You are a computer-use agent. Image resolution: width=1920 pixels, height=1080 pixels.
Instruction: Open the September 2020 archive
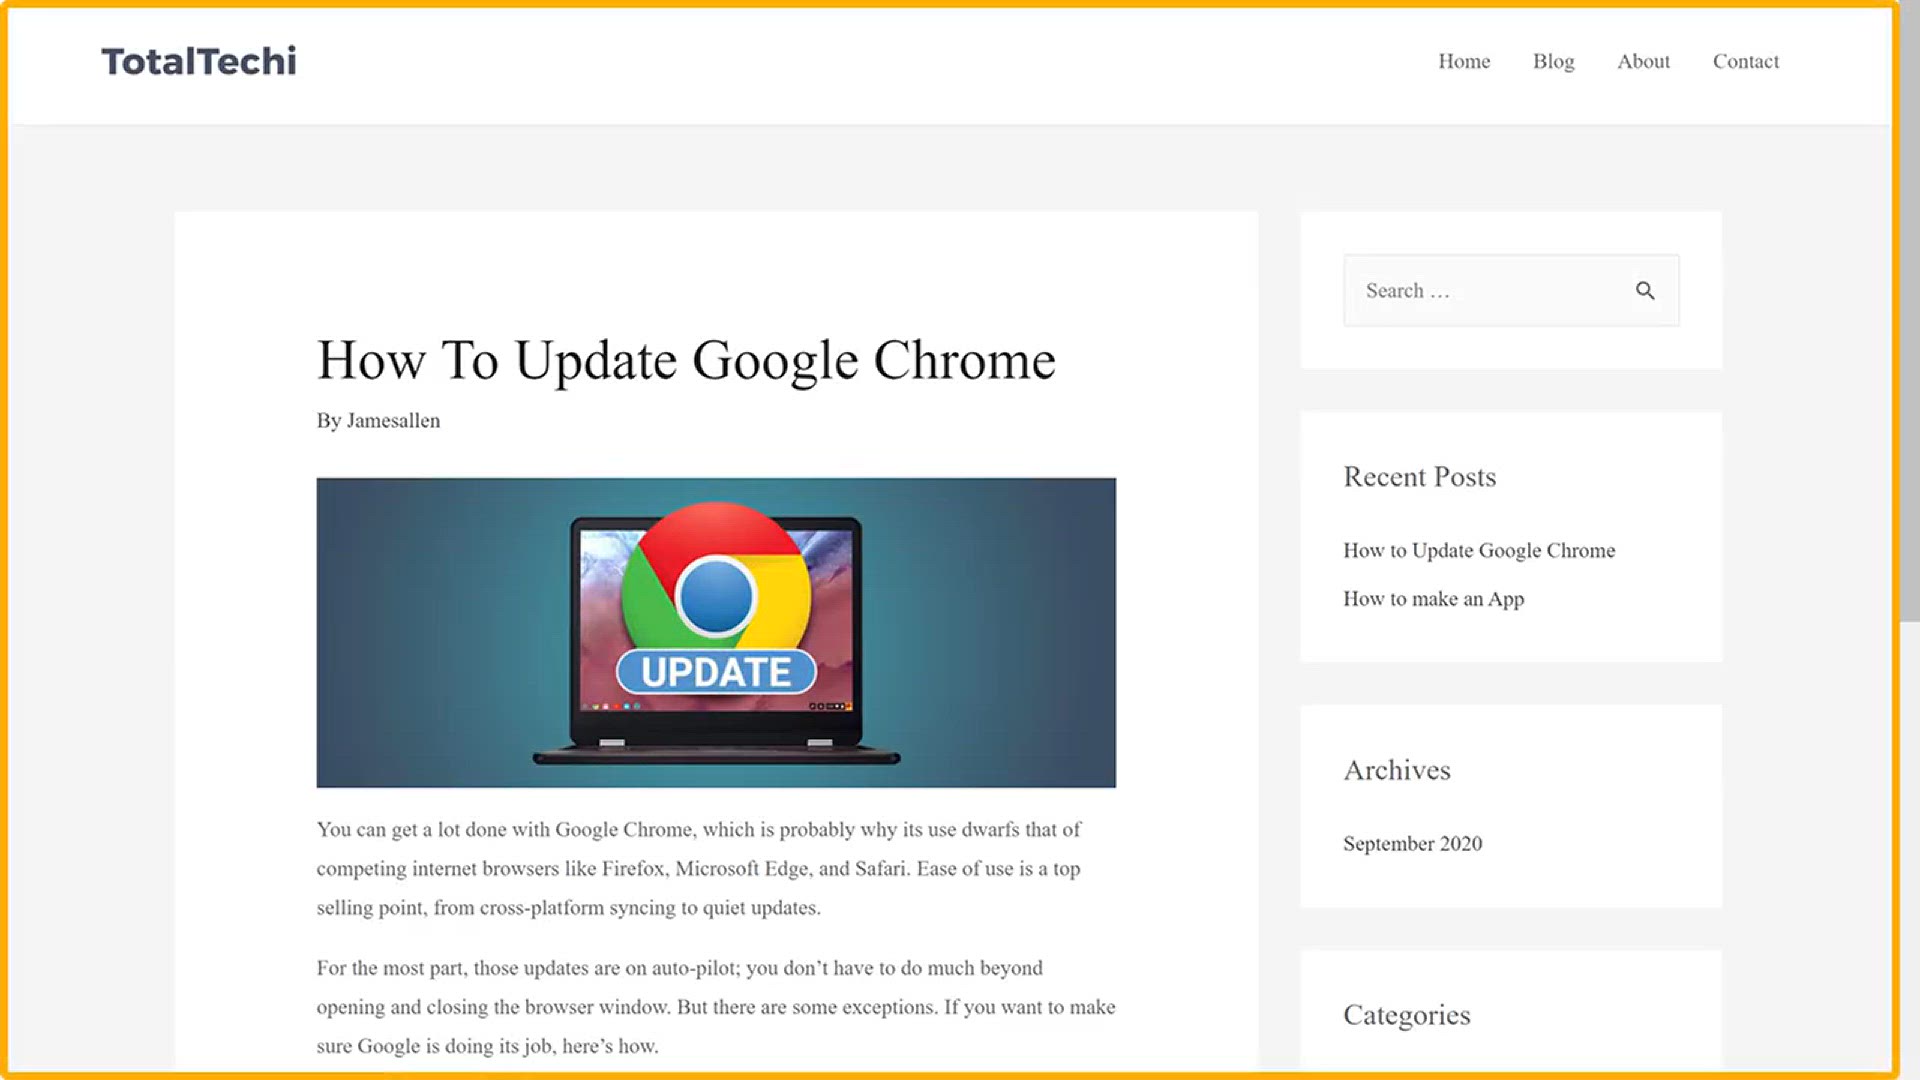pyautogui.click(x=1412, y=844)
